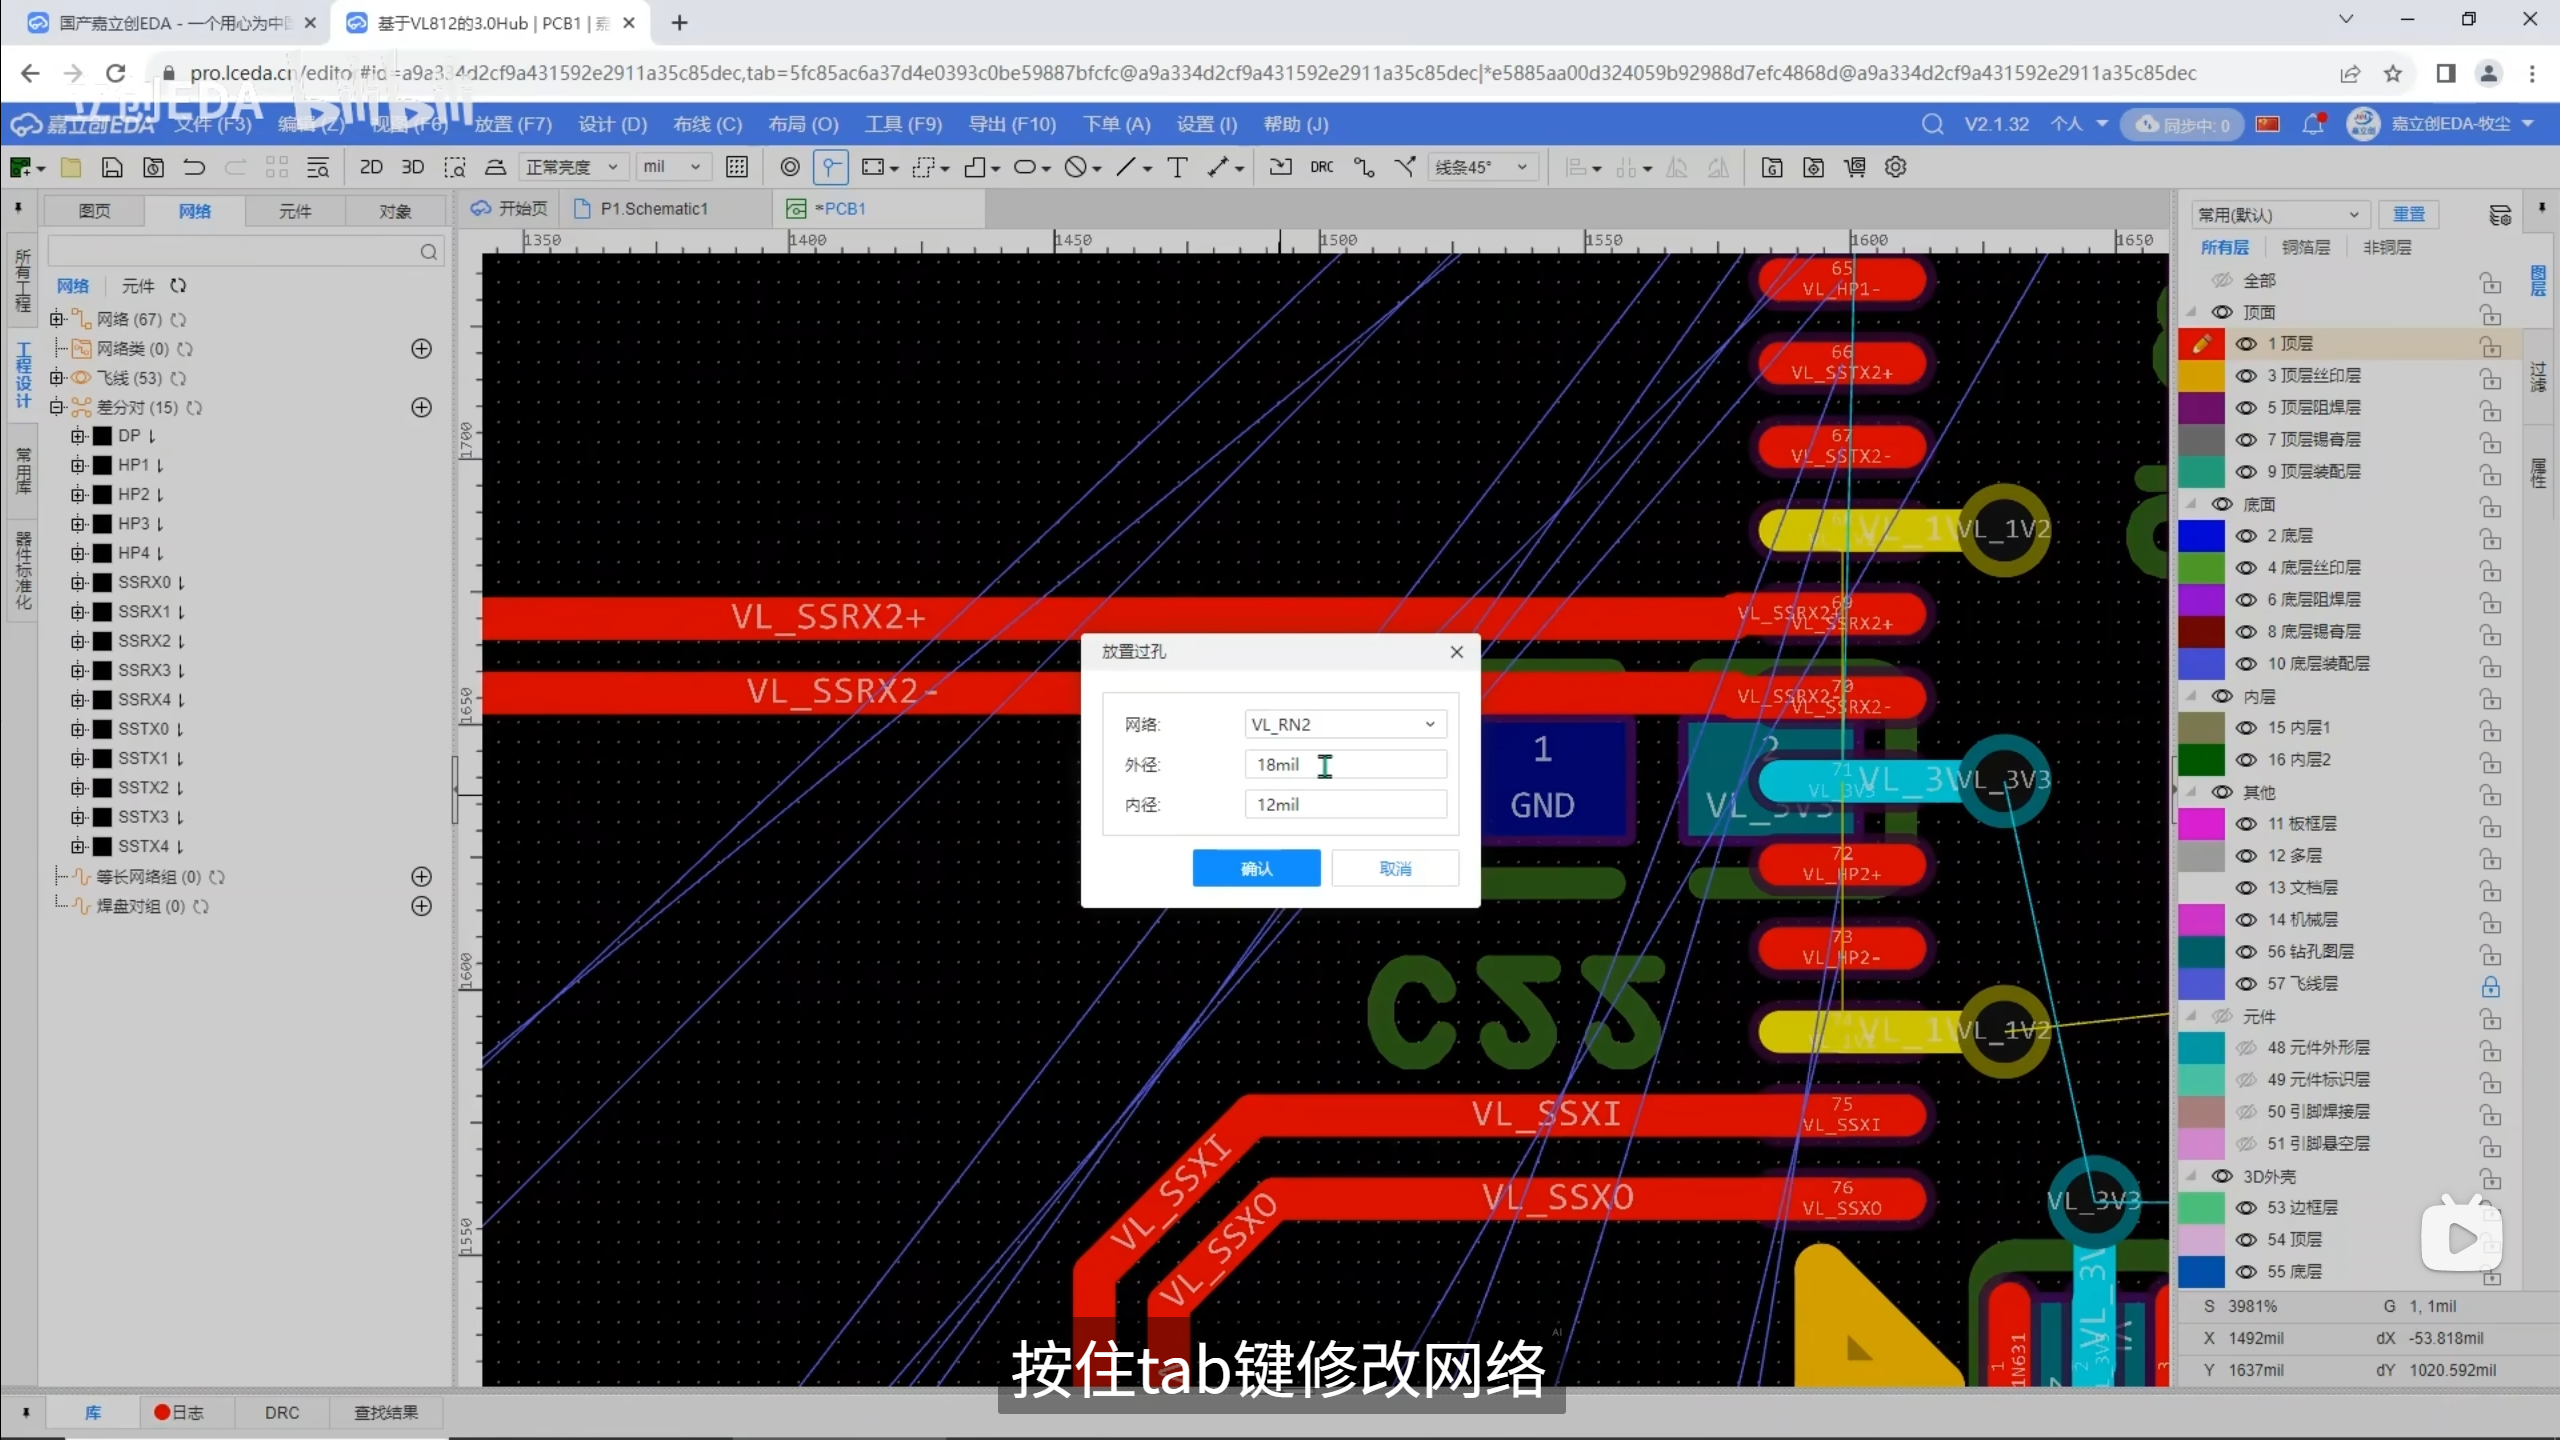Click the notification bell icon
The height and width of the screenshot is (1440, 2560).
click(2312, 124)
